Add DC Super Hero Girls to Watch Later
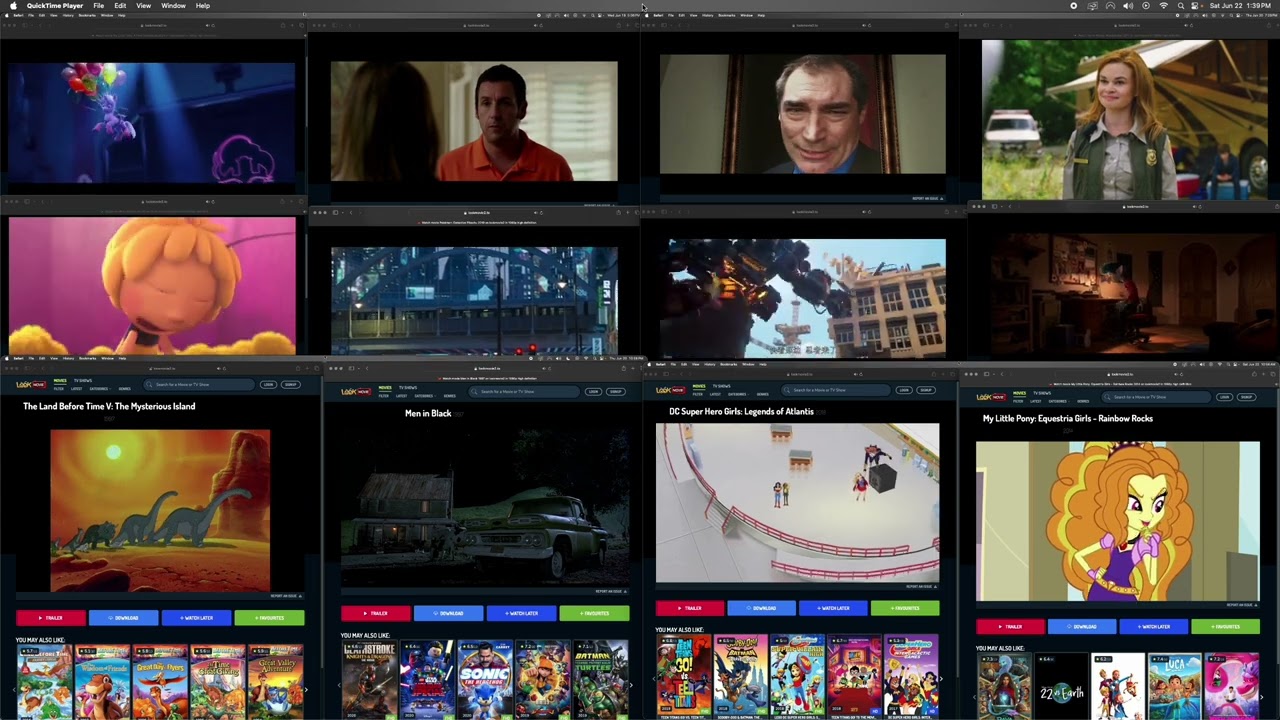This screenshot has width=1280, height=720. coord(833,608)
